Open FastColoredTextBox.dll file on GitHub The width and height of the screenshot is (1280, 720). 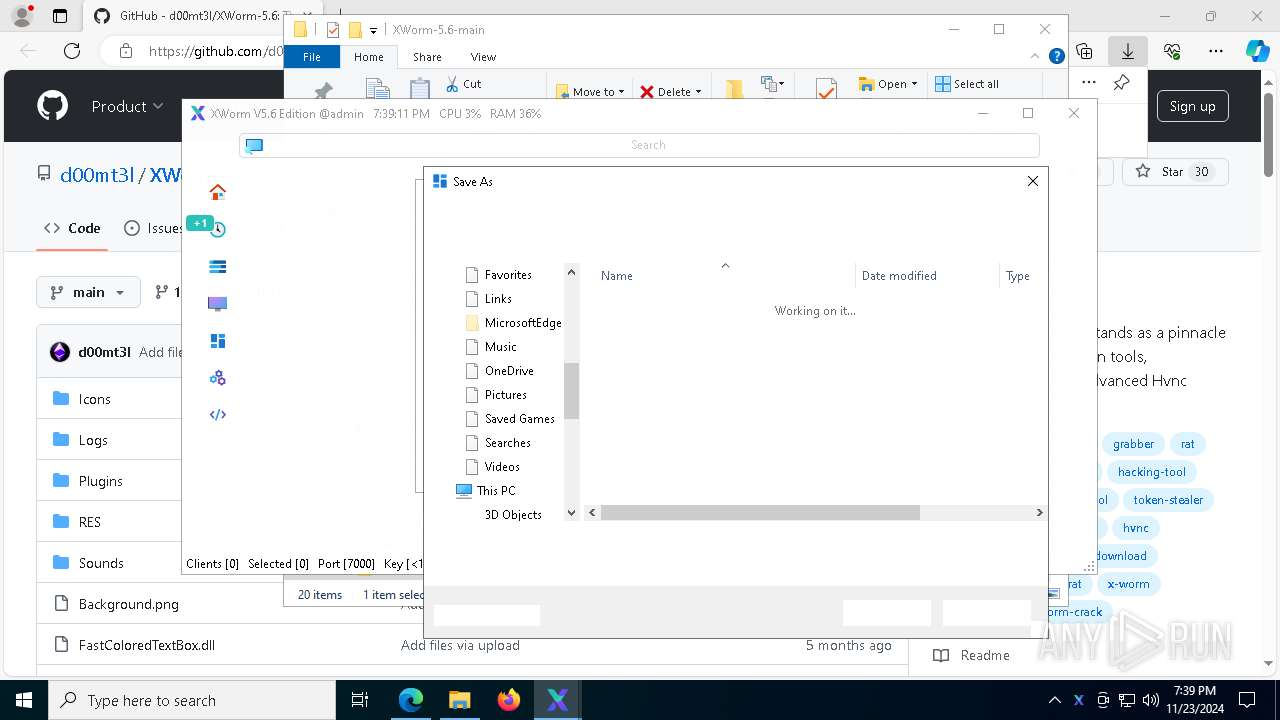(x=147, y=645)
